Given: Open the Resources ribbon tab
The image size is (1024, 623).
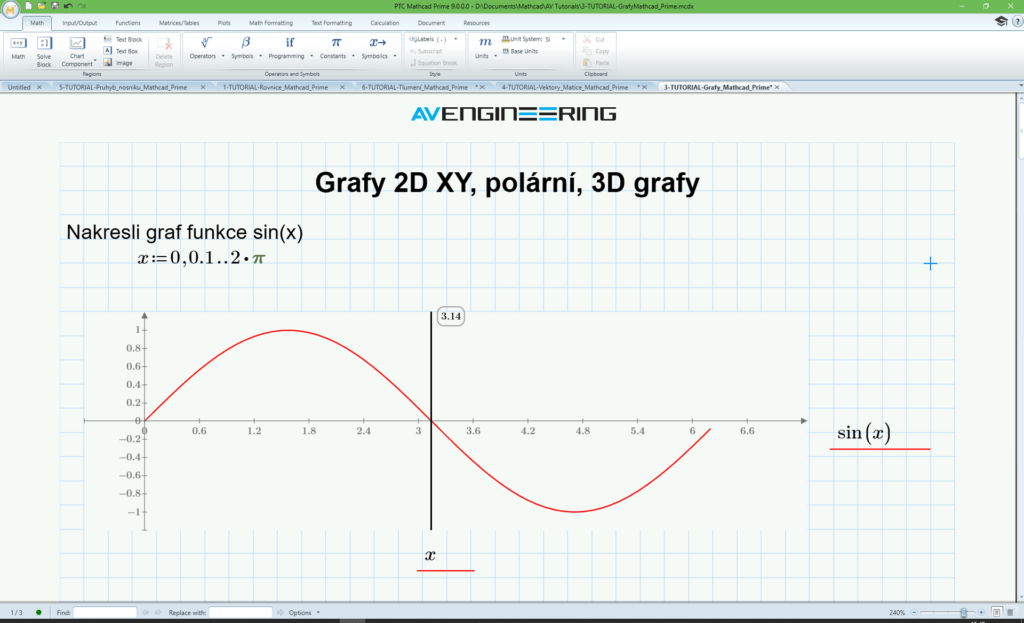Looking at the screenshot, I should tap(477, 23).
